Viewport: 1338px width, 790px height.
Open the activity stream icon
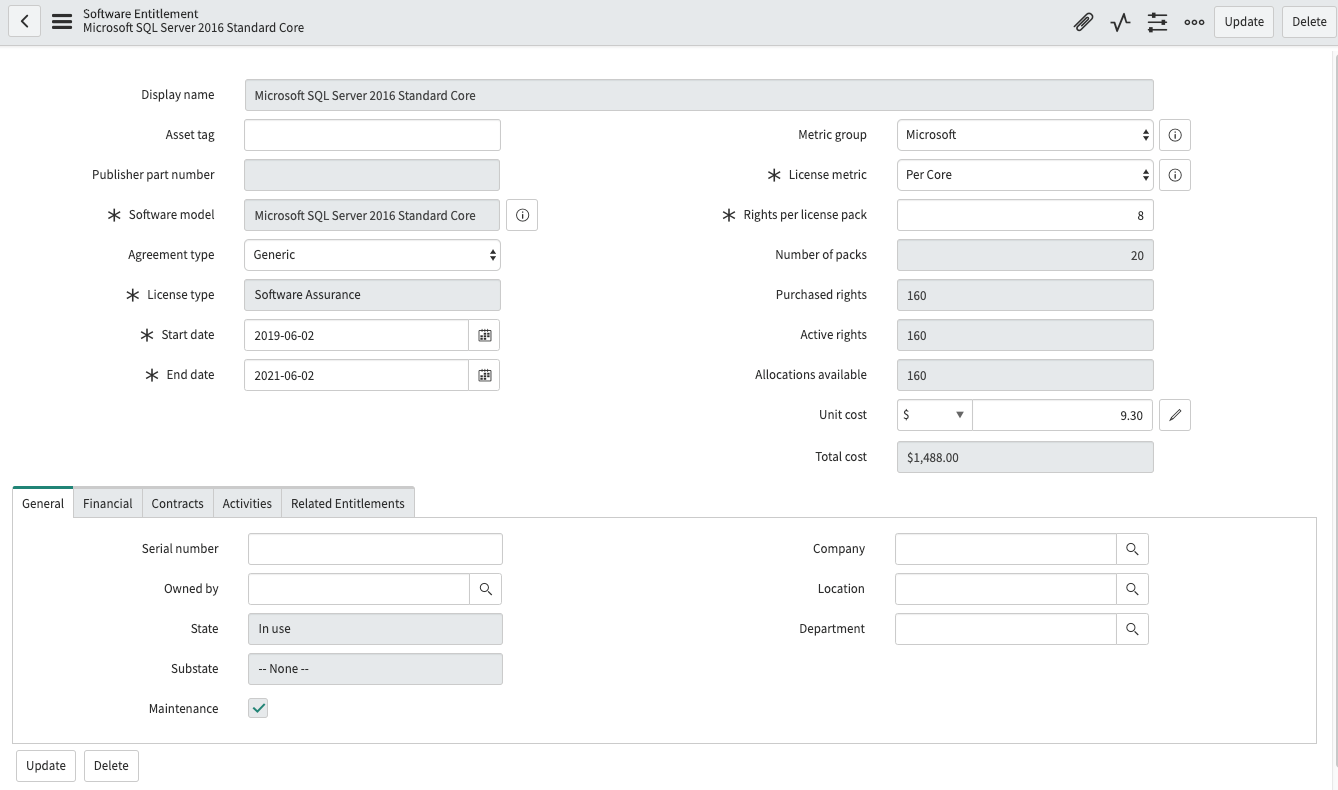(1120, 21)
